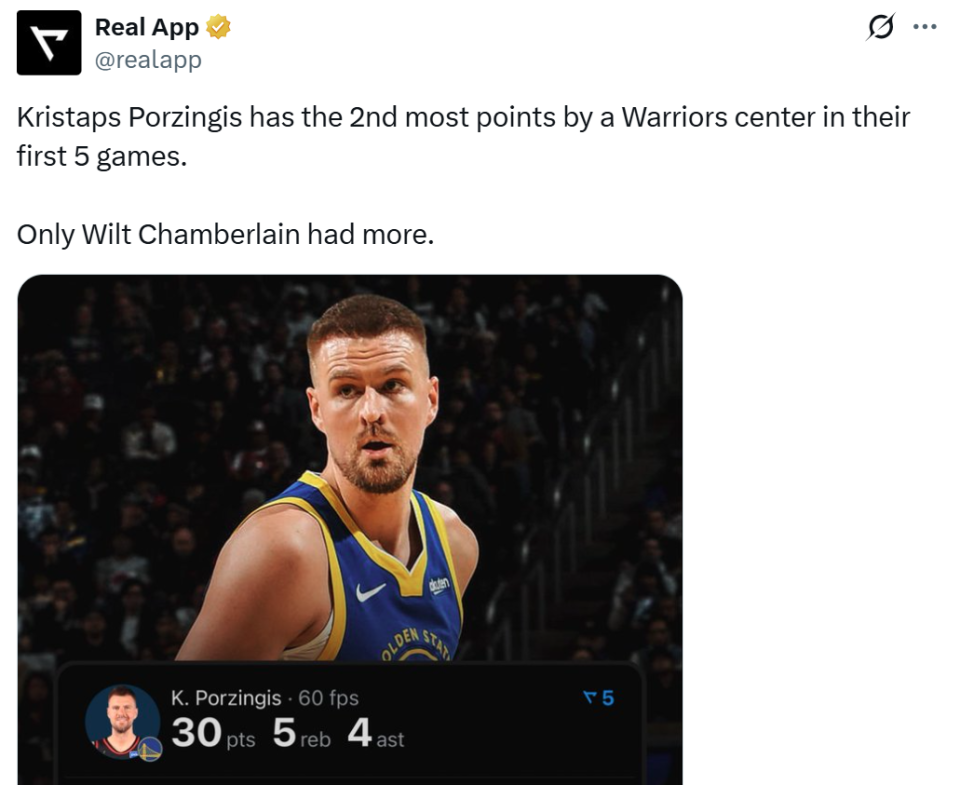Viewport: 960px width, 785px height.
Task: Click the Warriors logo badge on headshot
Action: coord(150,750)
